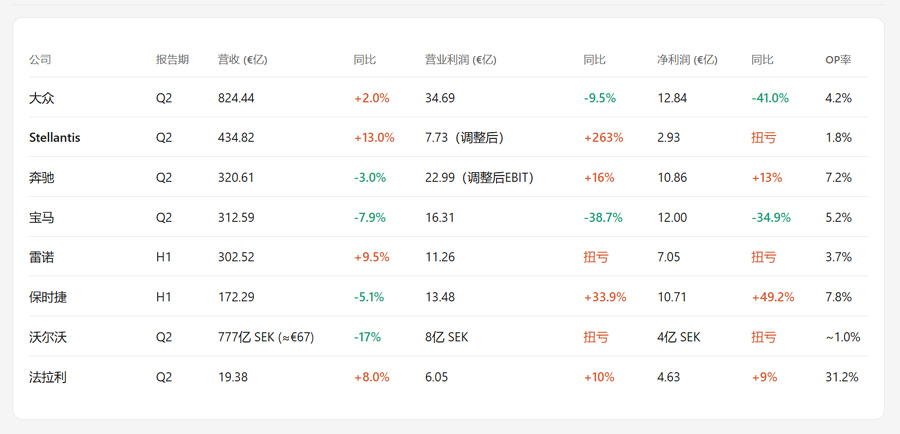900x434 pixels.
Task: Click 雷诺 operating profit 11.26
Action: pyautogui.click(x=440, y=257)
